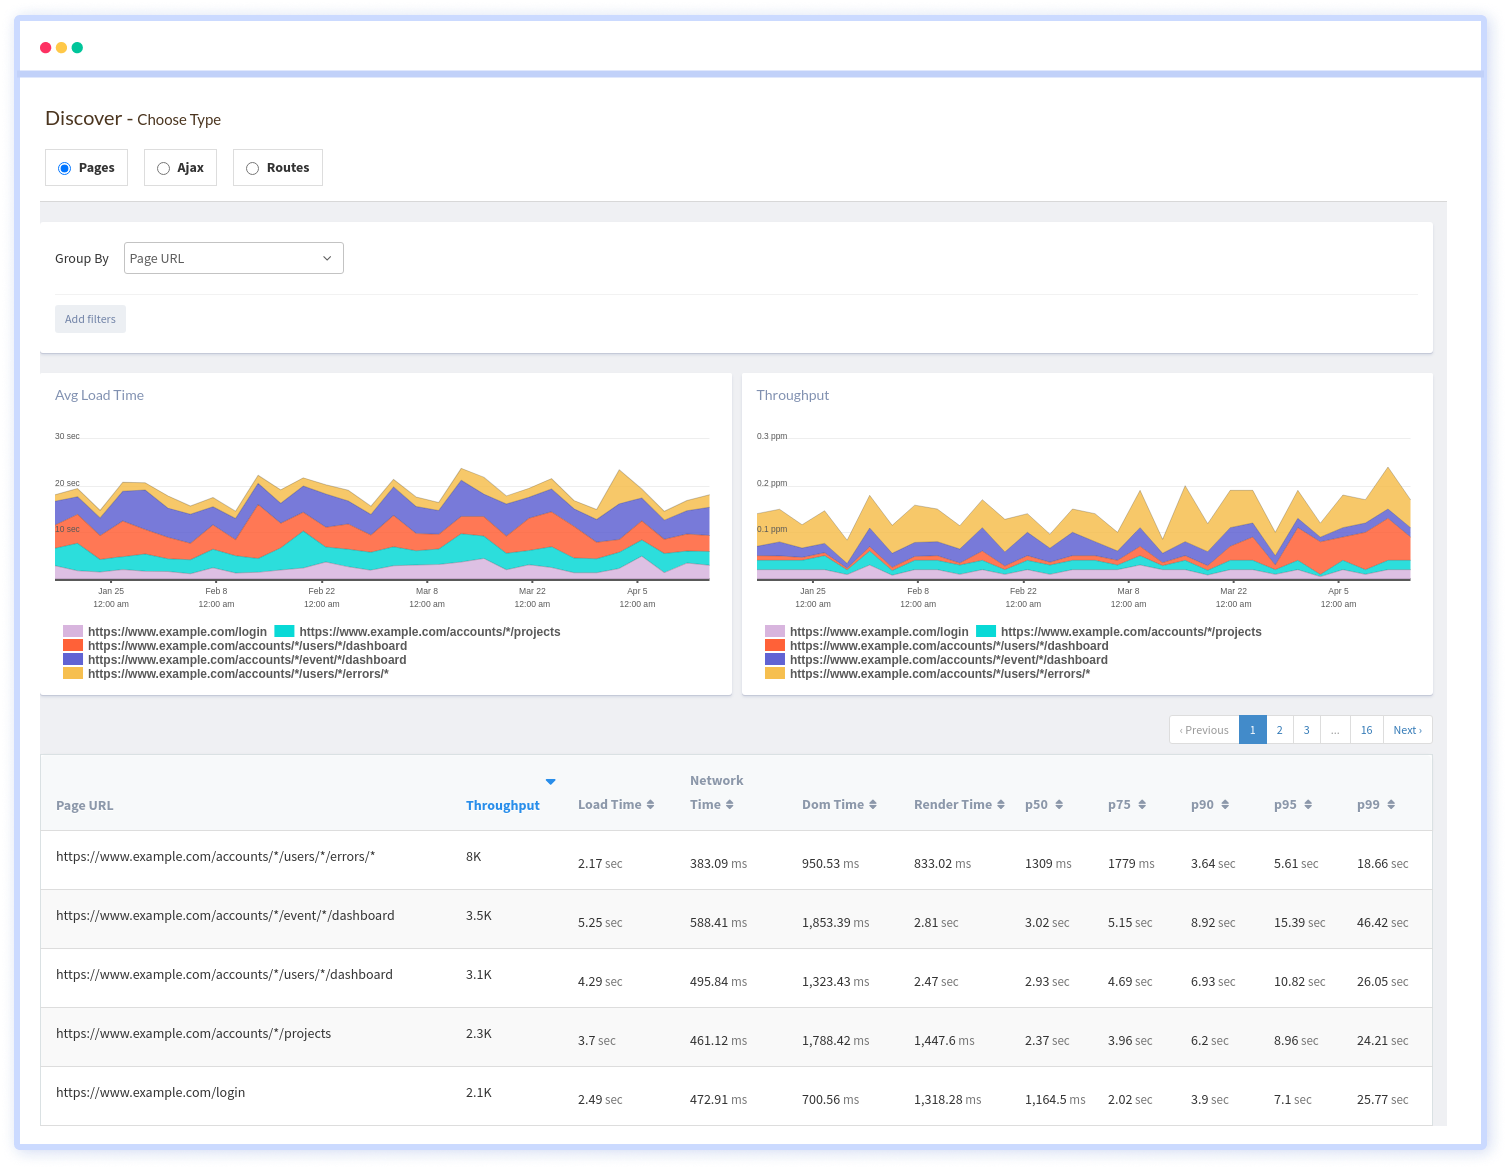
Task: Click the red window close dot
Action: click(x=45, y=47)
